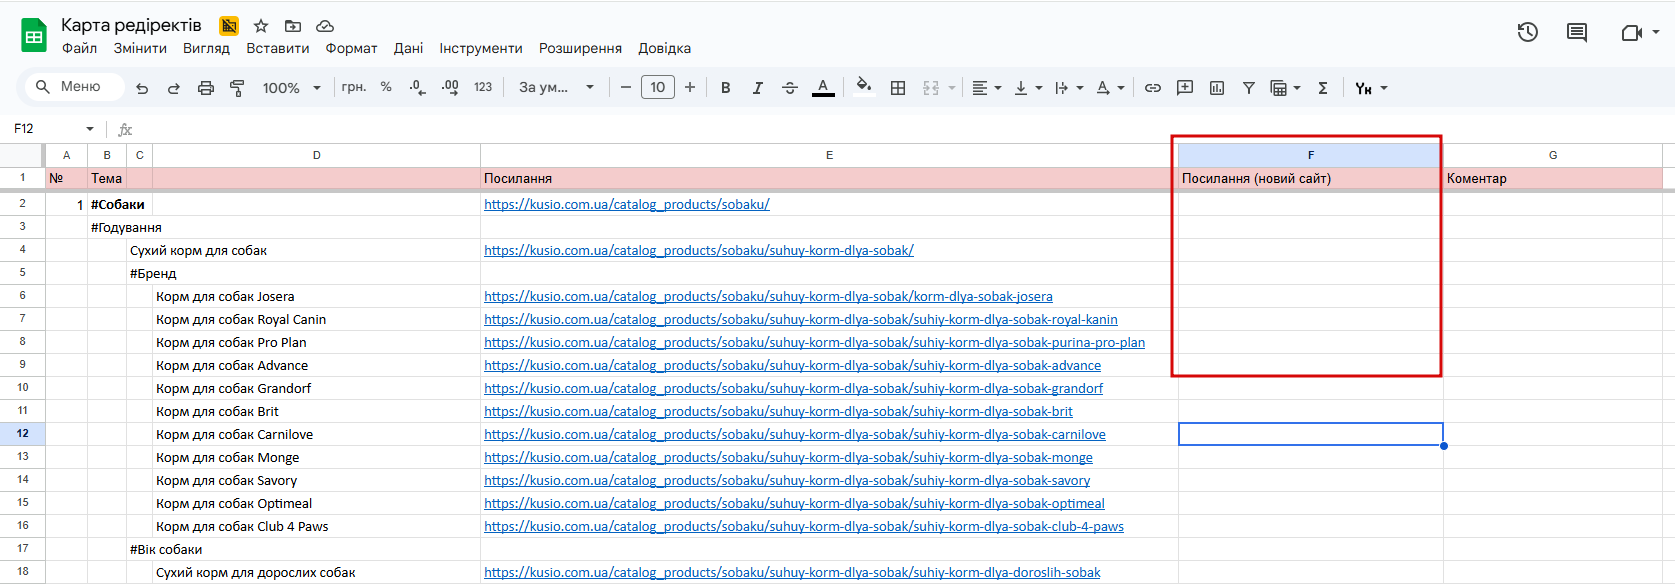Activate paint format tool

coord(237,88)
